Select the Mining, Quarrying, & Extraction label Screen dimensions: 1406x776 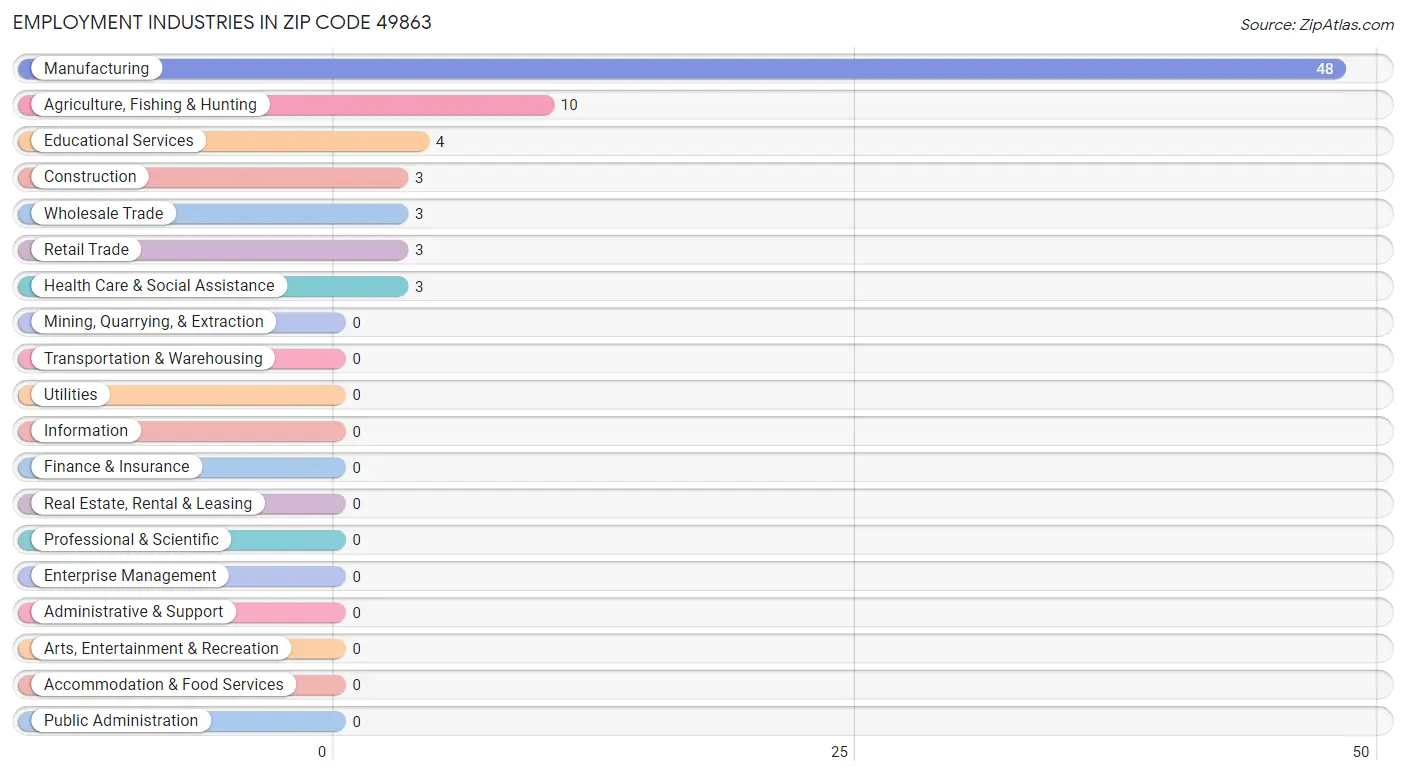click(154, 322)
